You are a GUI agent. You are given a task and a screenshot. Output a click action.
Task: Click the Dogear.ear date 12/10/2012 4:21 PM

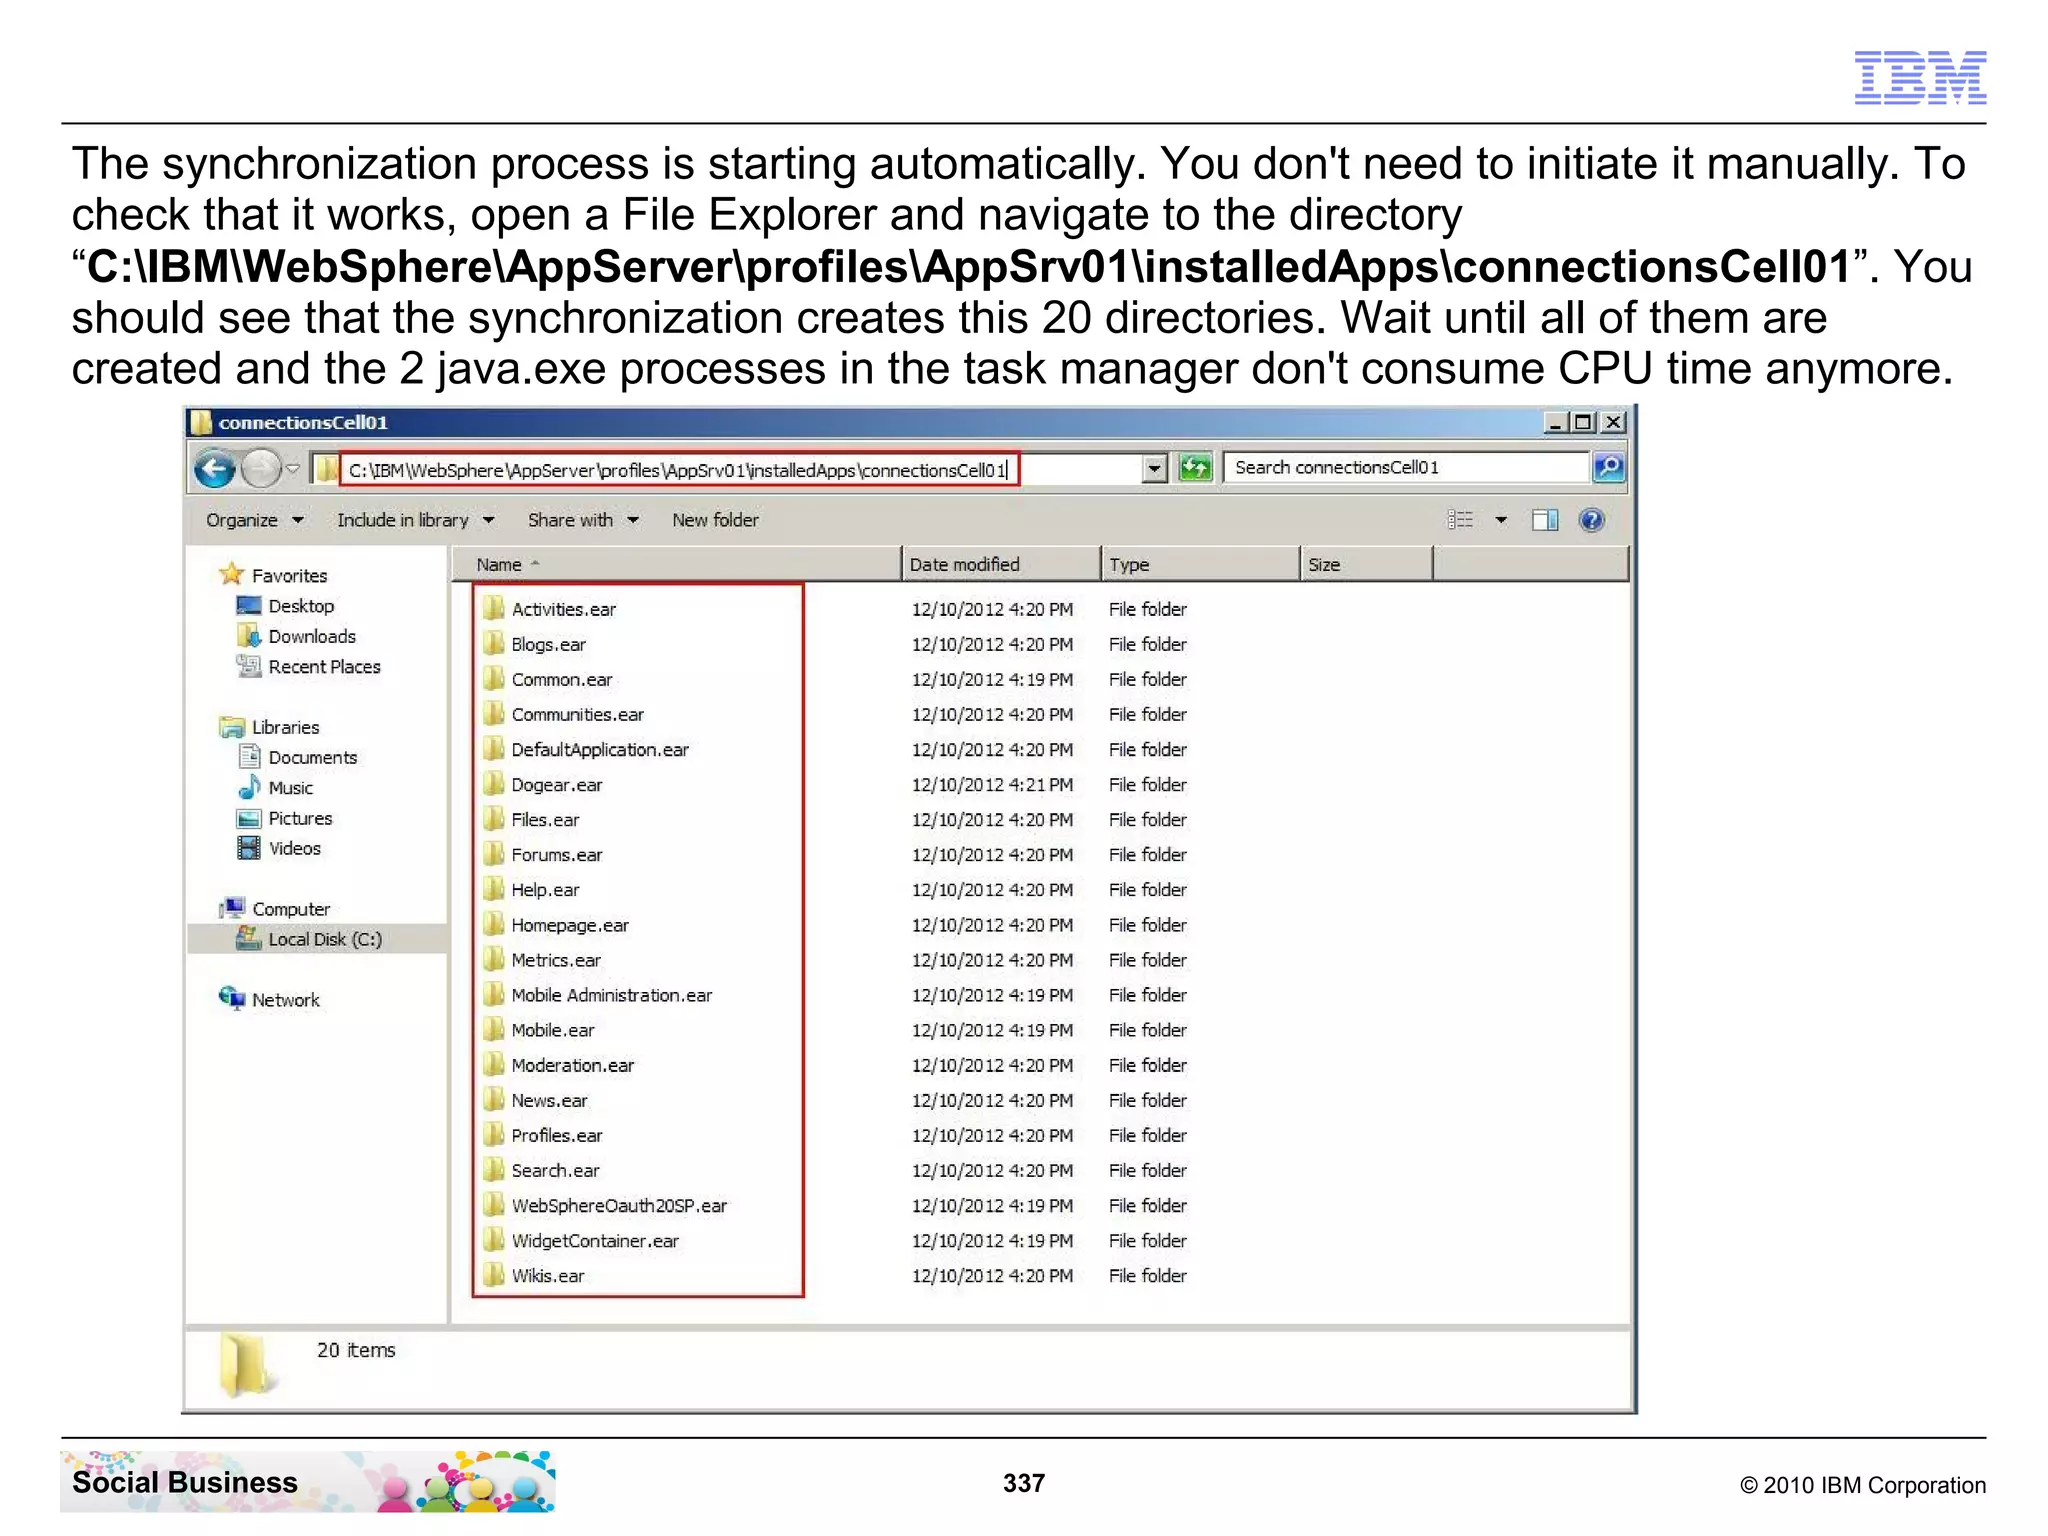click(992, 785)
